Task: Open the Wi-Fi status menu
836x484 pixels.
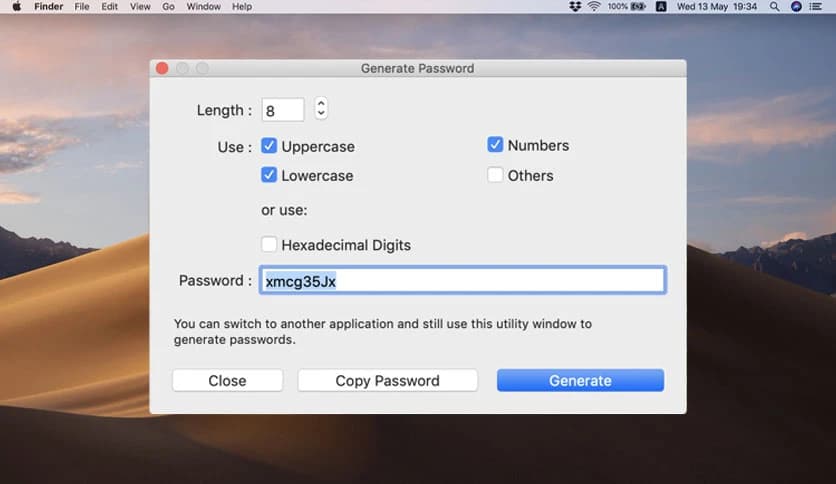Action: pyautogui.click(x=593, y=6)
